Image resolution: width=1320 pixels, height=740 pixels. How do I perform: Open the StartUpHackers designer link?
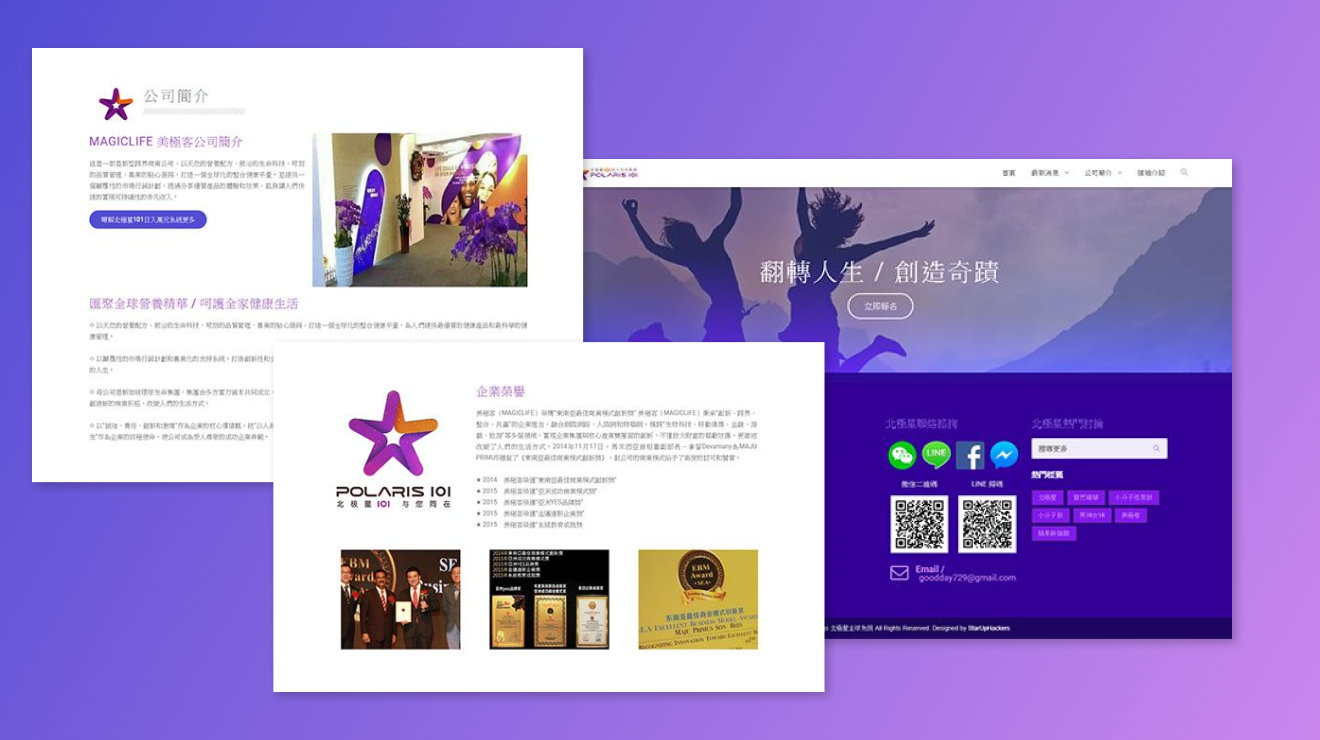point(988,628)
